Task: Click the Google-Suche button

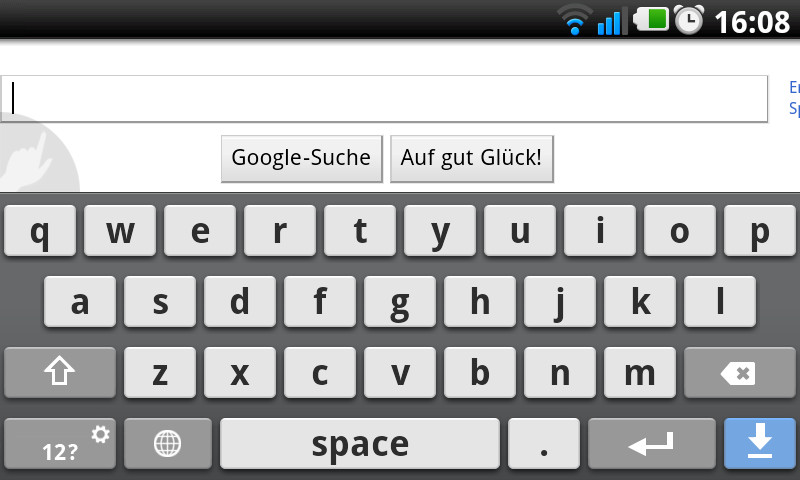Action: (302, 158)
